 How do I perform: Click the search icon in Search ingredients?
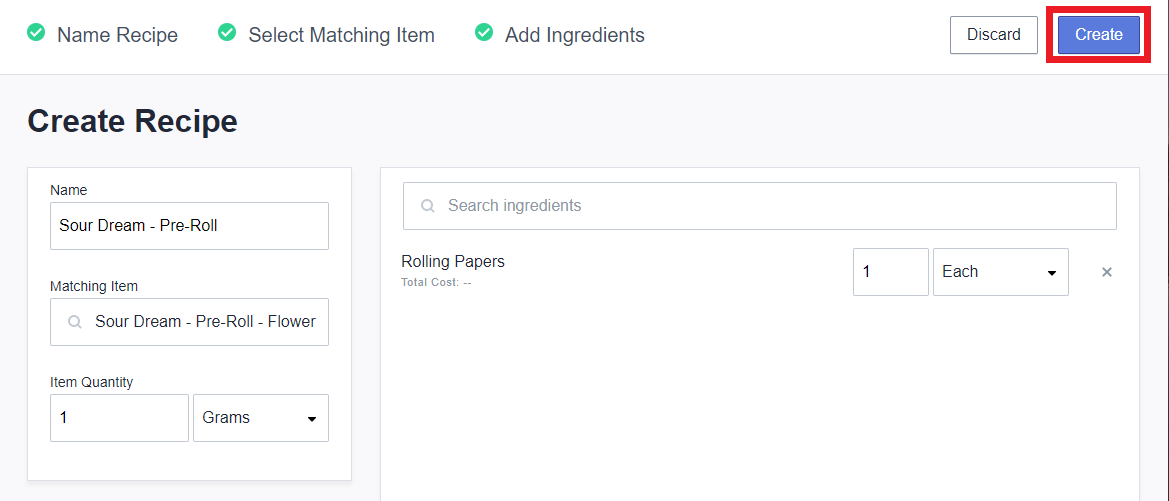pos(428,206)
